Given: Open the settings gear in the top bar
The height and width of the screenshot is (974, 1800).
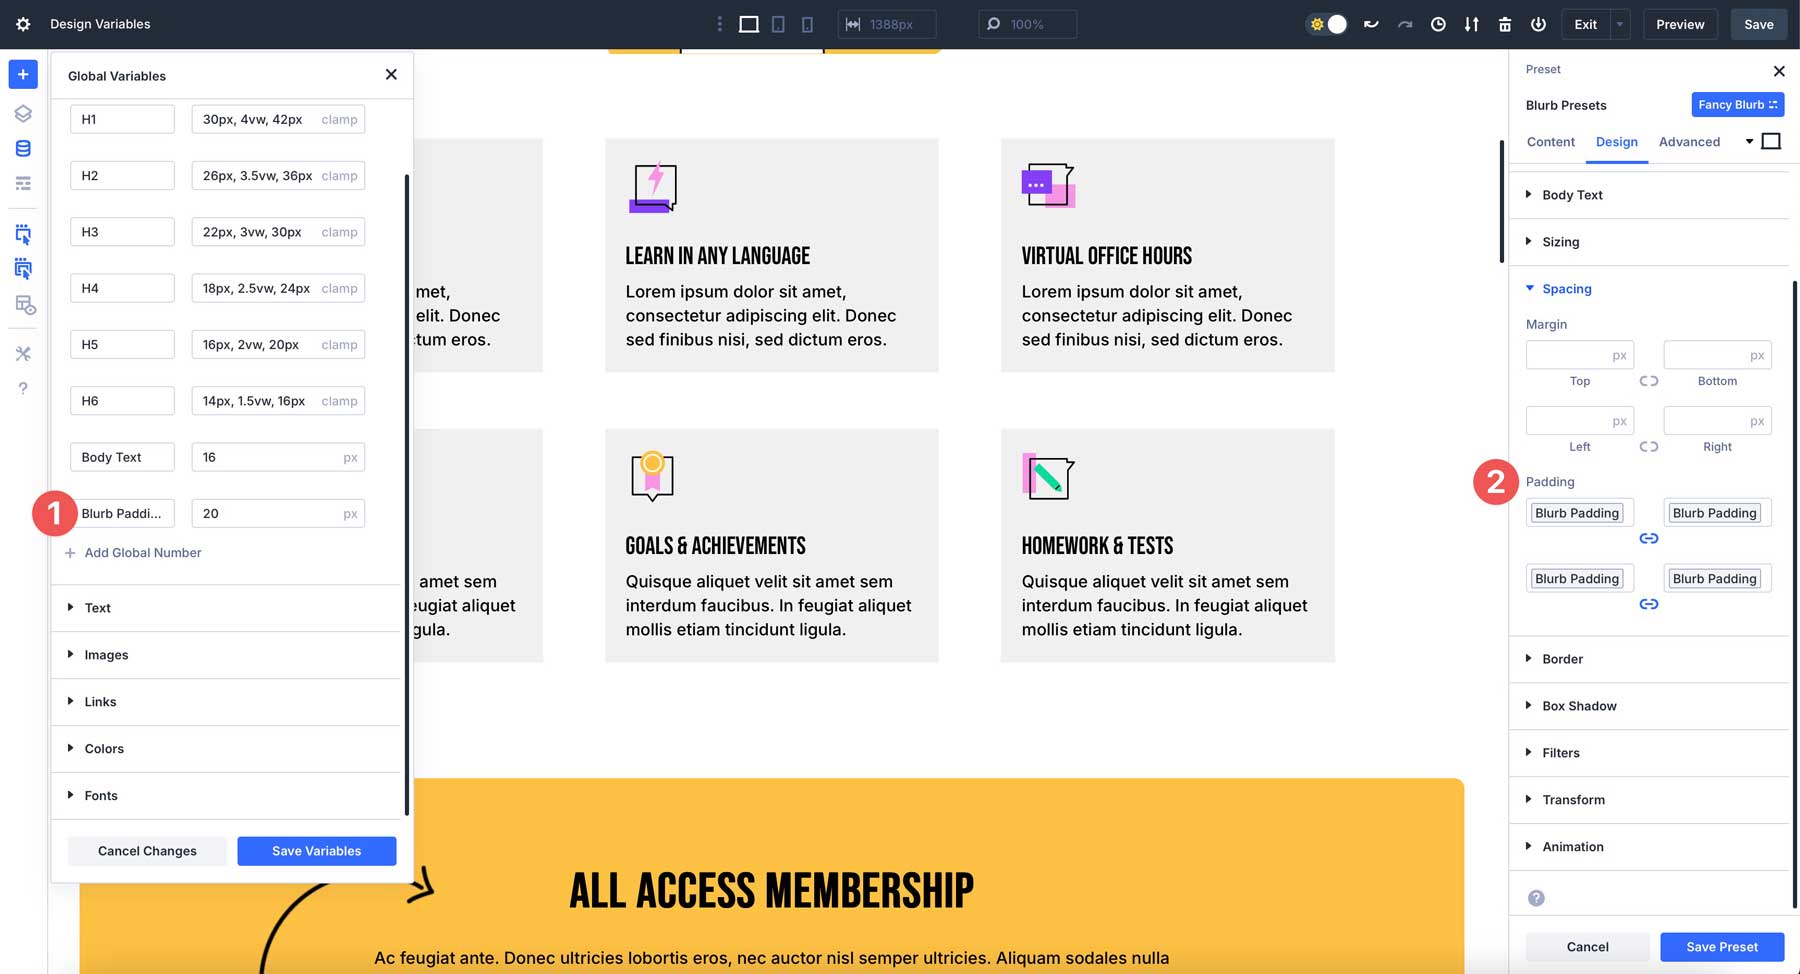Looking at the screenshot, I should coord(23,24).
